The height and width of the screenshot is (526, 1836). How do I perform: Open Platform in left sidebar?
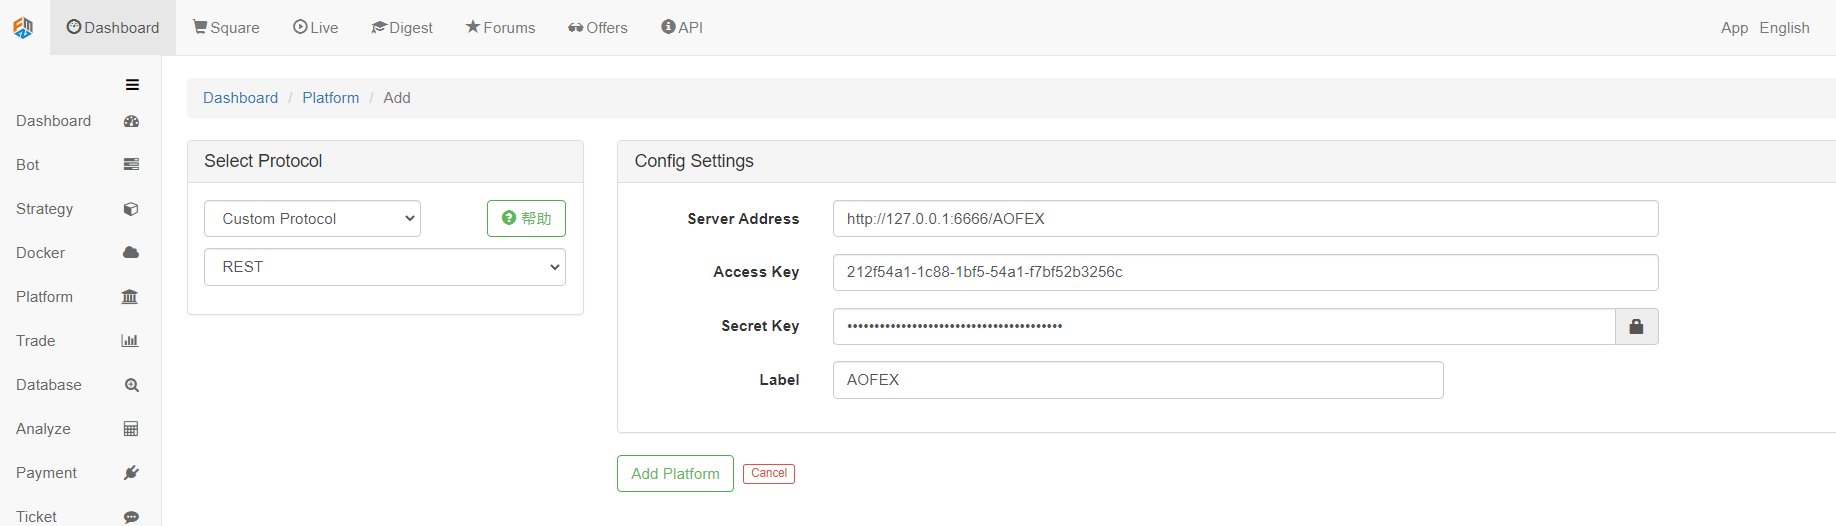tap(44, 297)
